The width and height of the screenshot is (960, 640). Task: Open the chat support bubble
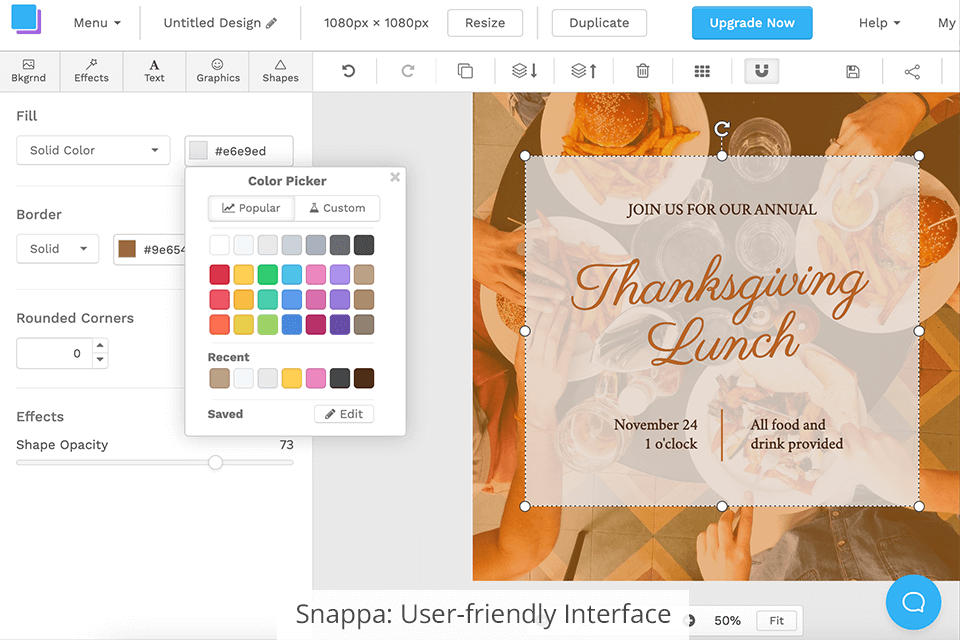[913, 602]
